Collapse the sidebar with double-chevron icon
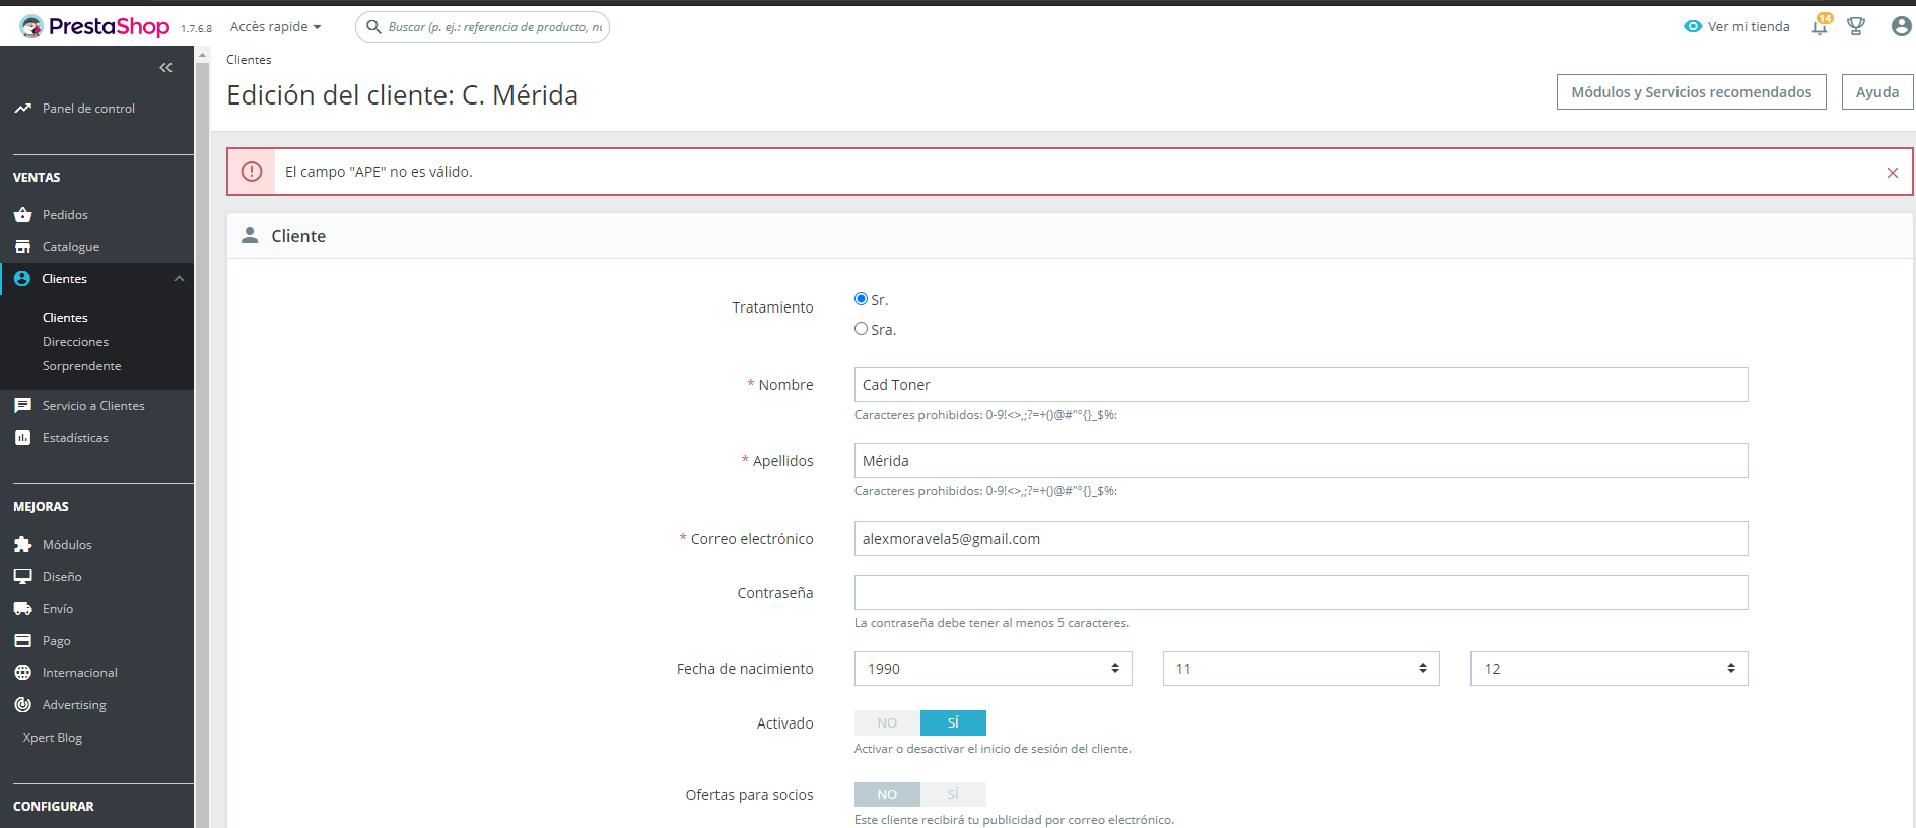Viewport: 1916px width, 828px height. [x=166, y=68]
